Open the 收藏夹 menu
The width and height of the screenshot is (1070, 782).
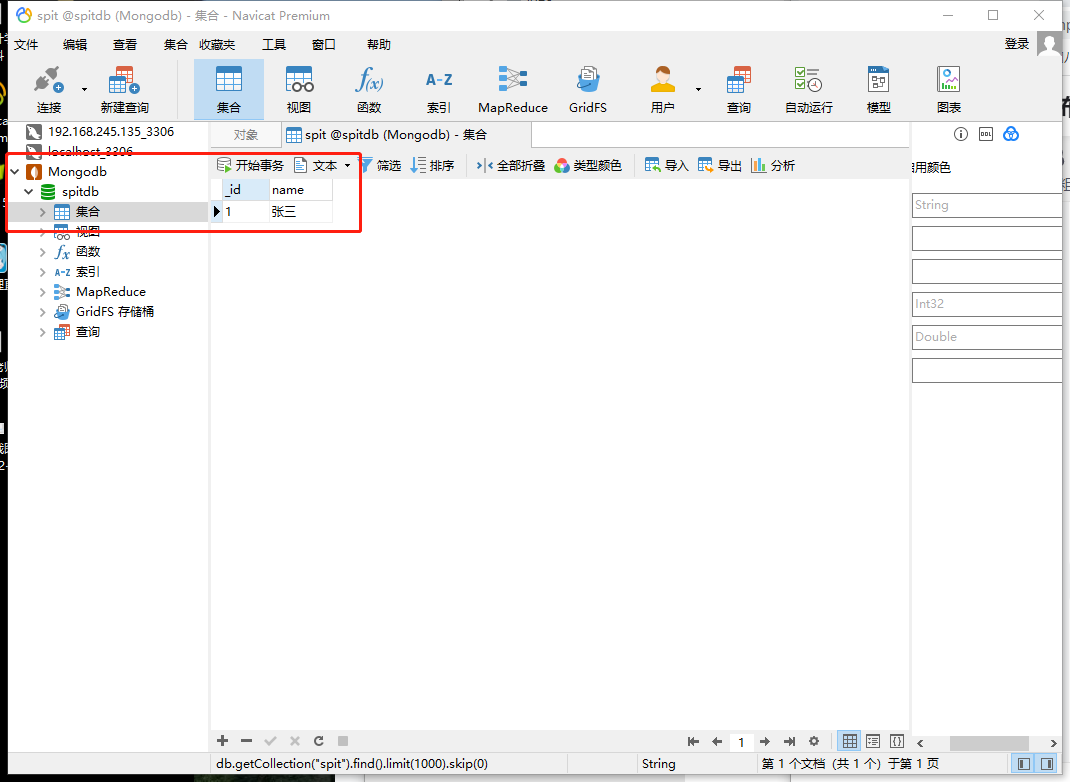tap(217, 44)
